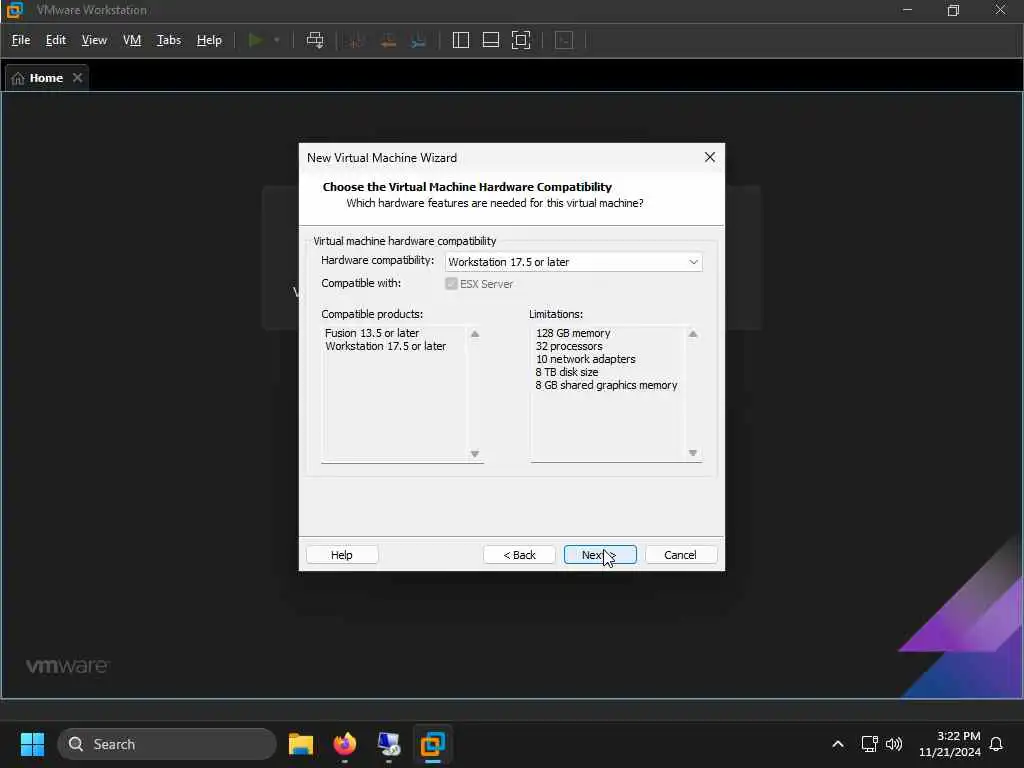This screenshot has height=768, width=1024.
Task: Select 'Fusion 13.5 or later' list entry
Action: (372, 333)
